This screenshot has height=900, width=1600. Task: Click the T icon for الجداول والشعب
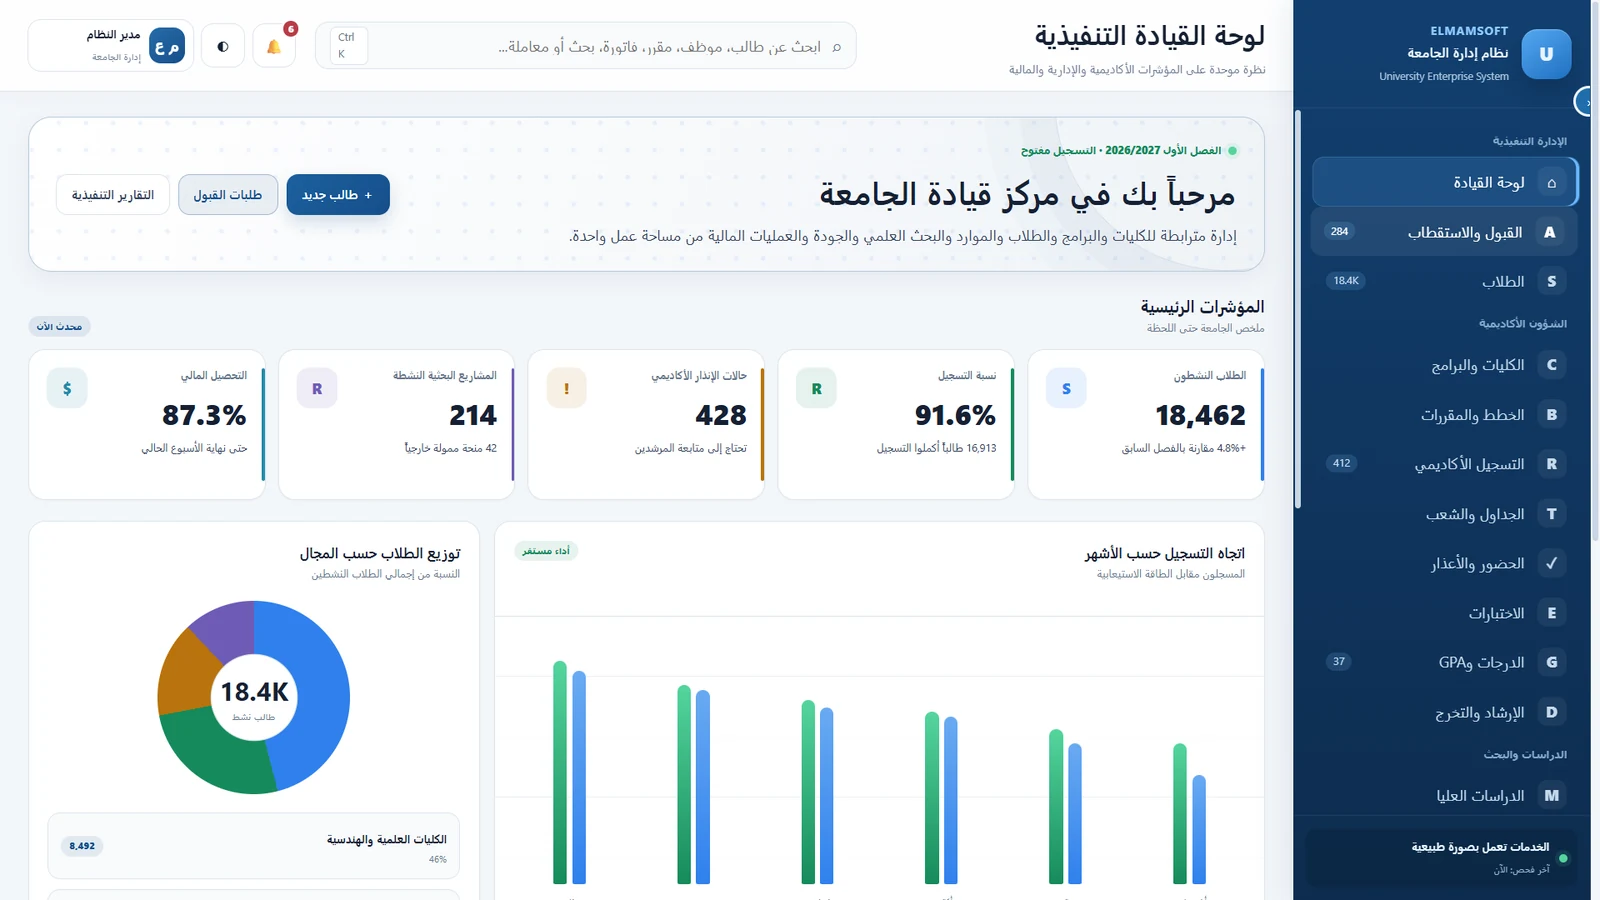click(x=1551, y=514)
